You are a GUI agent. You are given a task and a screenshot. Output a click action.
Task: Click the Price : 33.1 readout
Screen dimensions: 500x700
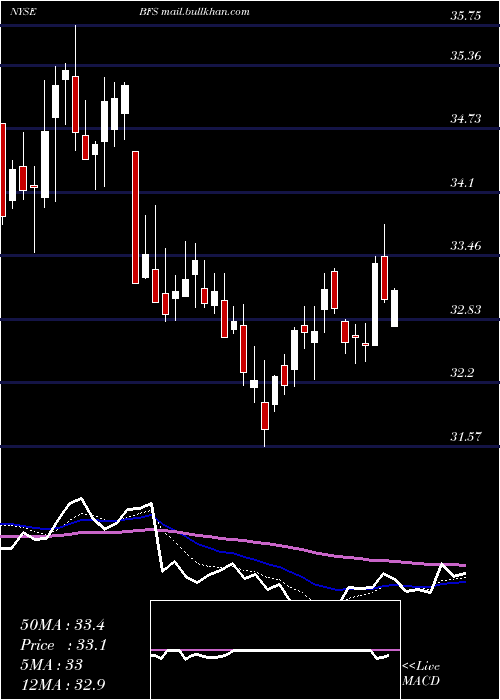pyautogui.click(x=63, y=645)
